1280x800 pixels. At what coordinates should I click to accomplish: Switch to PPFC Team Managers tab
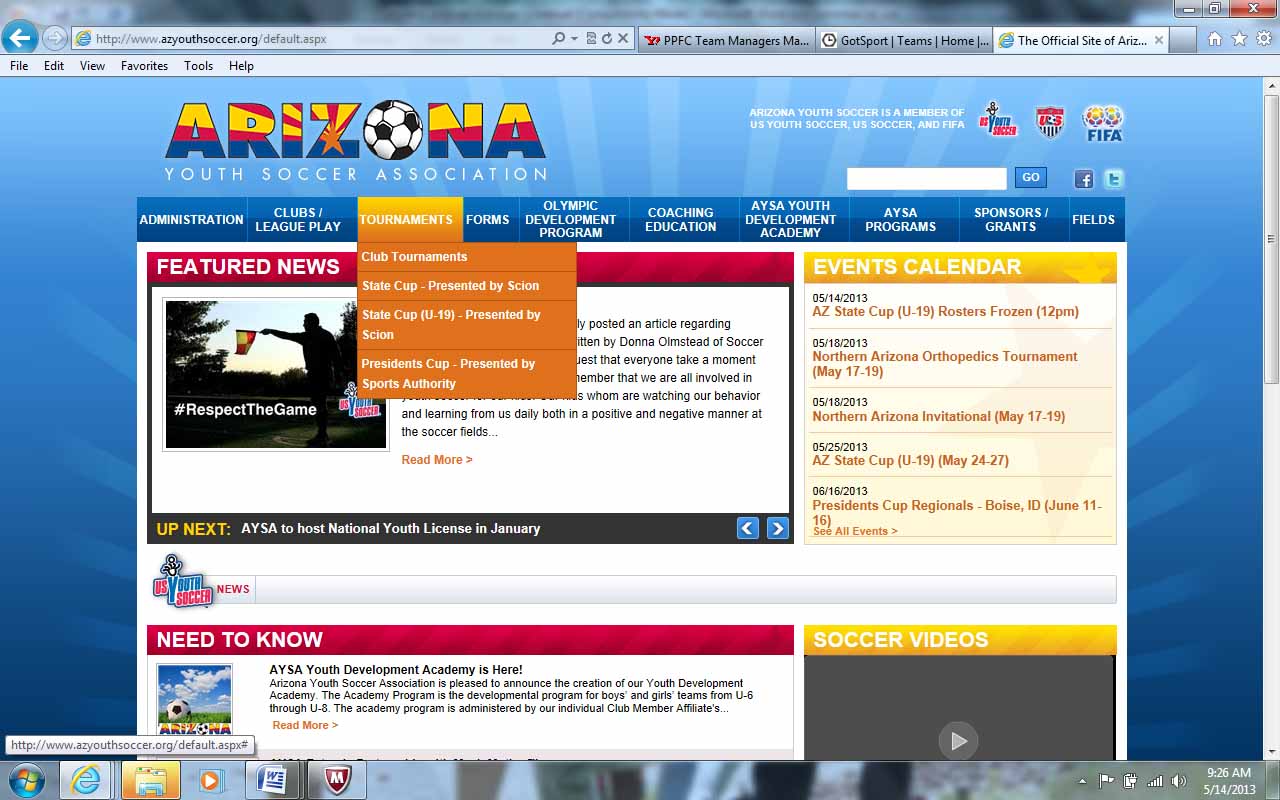(727, 40)
